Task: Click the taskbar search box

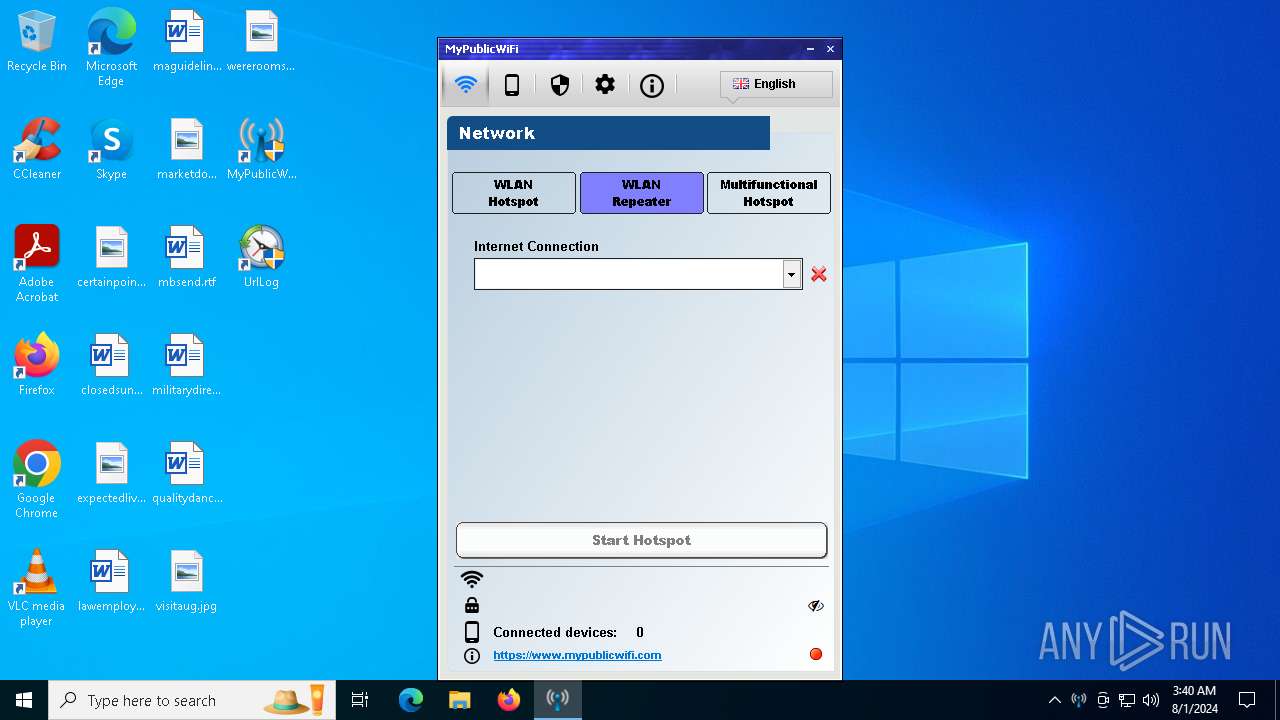Action: (x=192, y=700)
